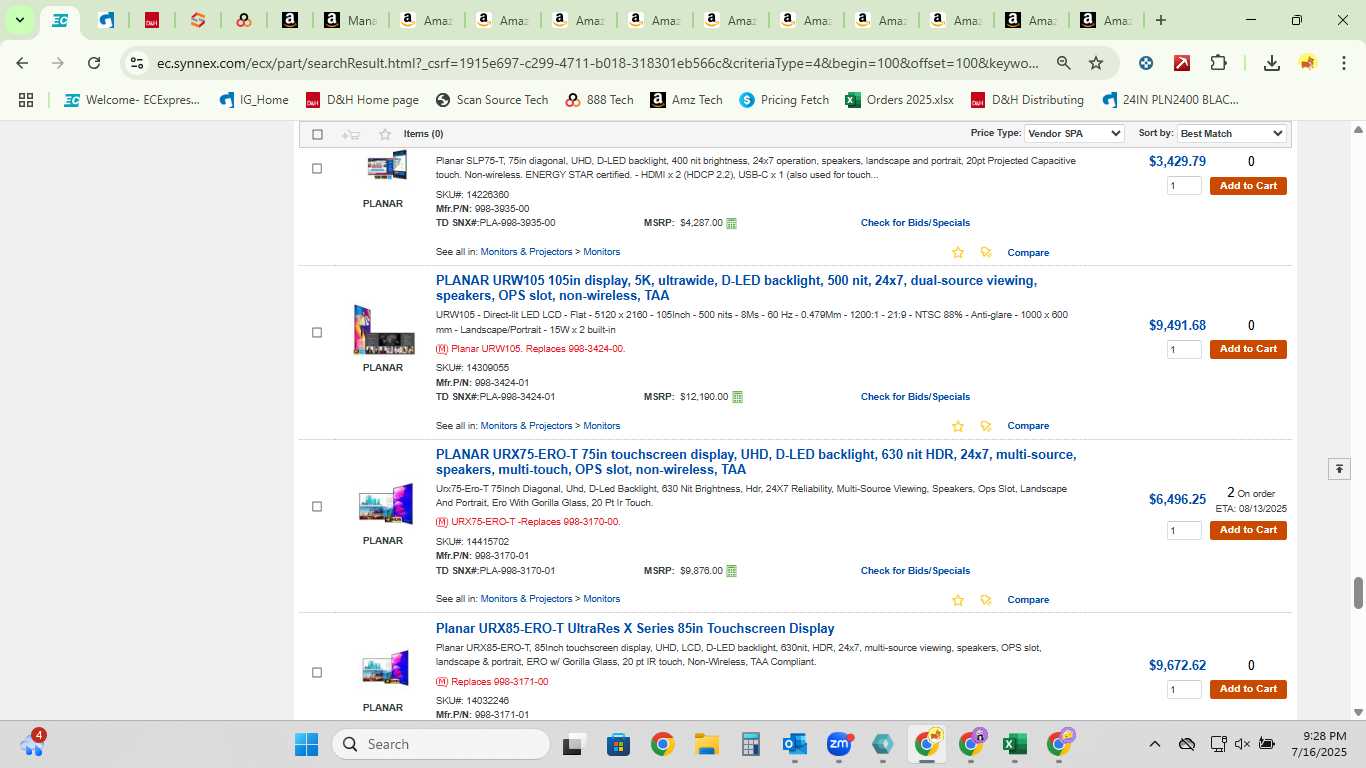Open the Sort by dropdown showing Best Match
1366x768 pixels.
[x=1231, y=134]
